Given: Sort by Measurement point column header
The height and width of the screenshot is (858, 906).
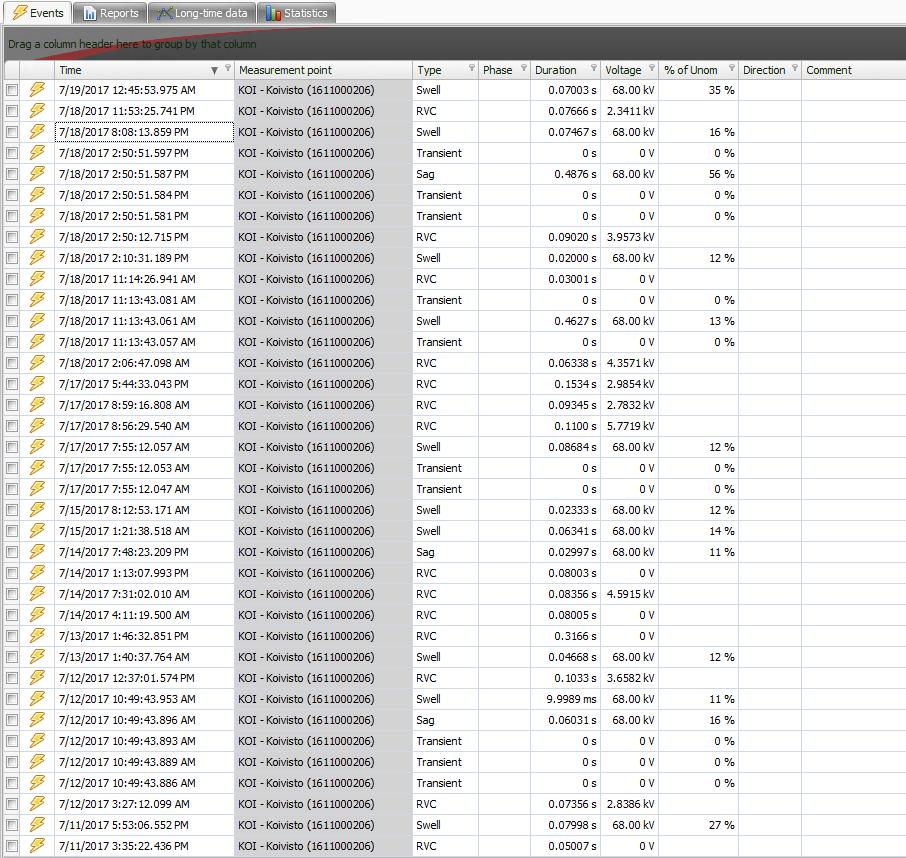Looking at the screenshot, I should [323, 70].
